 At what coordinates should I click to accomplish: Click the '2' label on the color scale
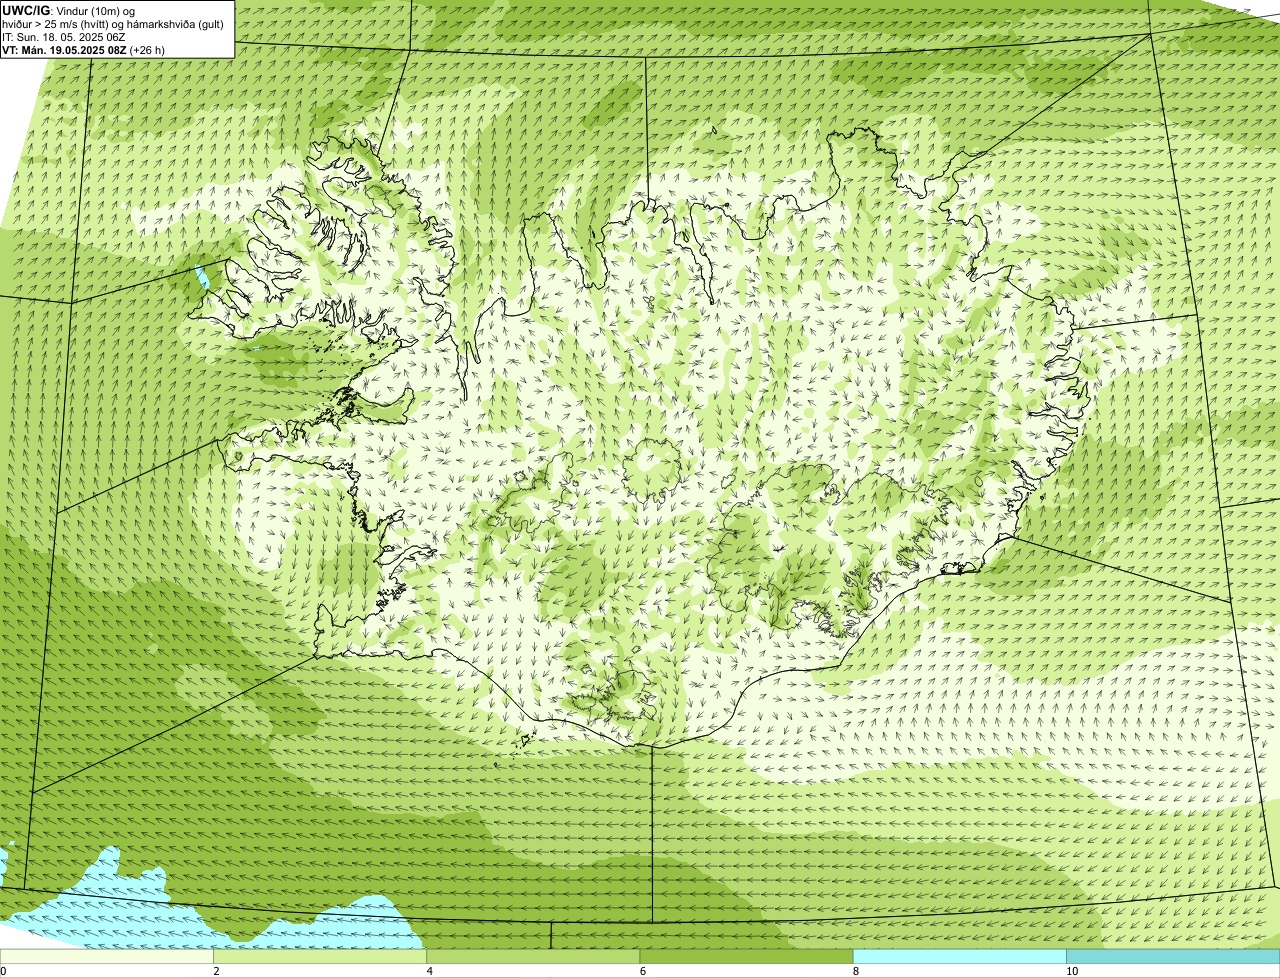point(216,971)
